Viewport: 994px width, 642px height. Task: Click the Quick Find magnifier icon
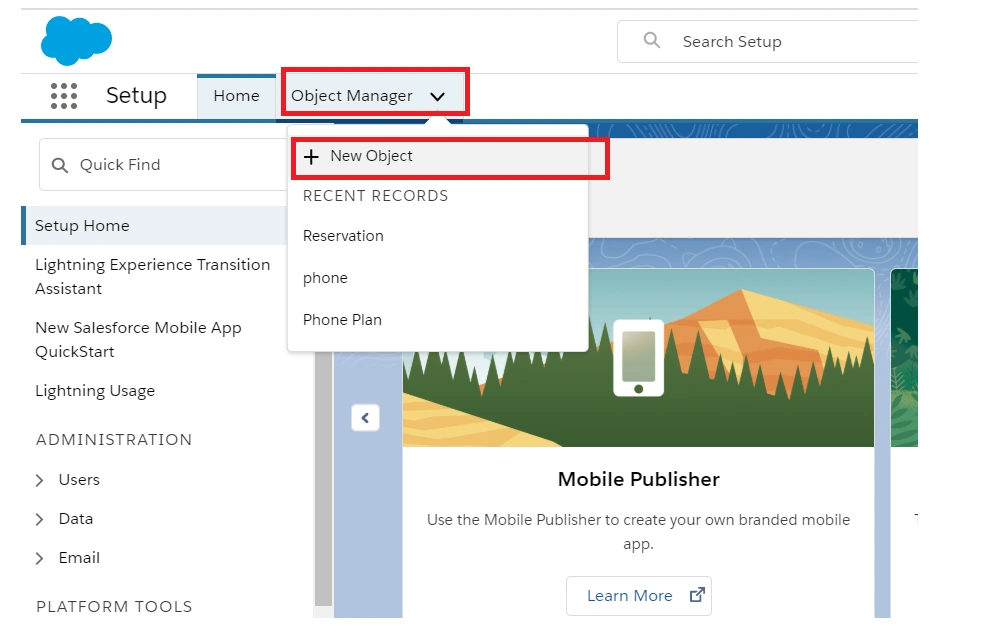[x=60, y=165]
